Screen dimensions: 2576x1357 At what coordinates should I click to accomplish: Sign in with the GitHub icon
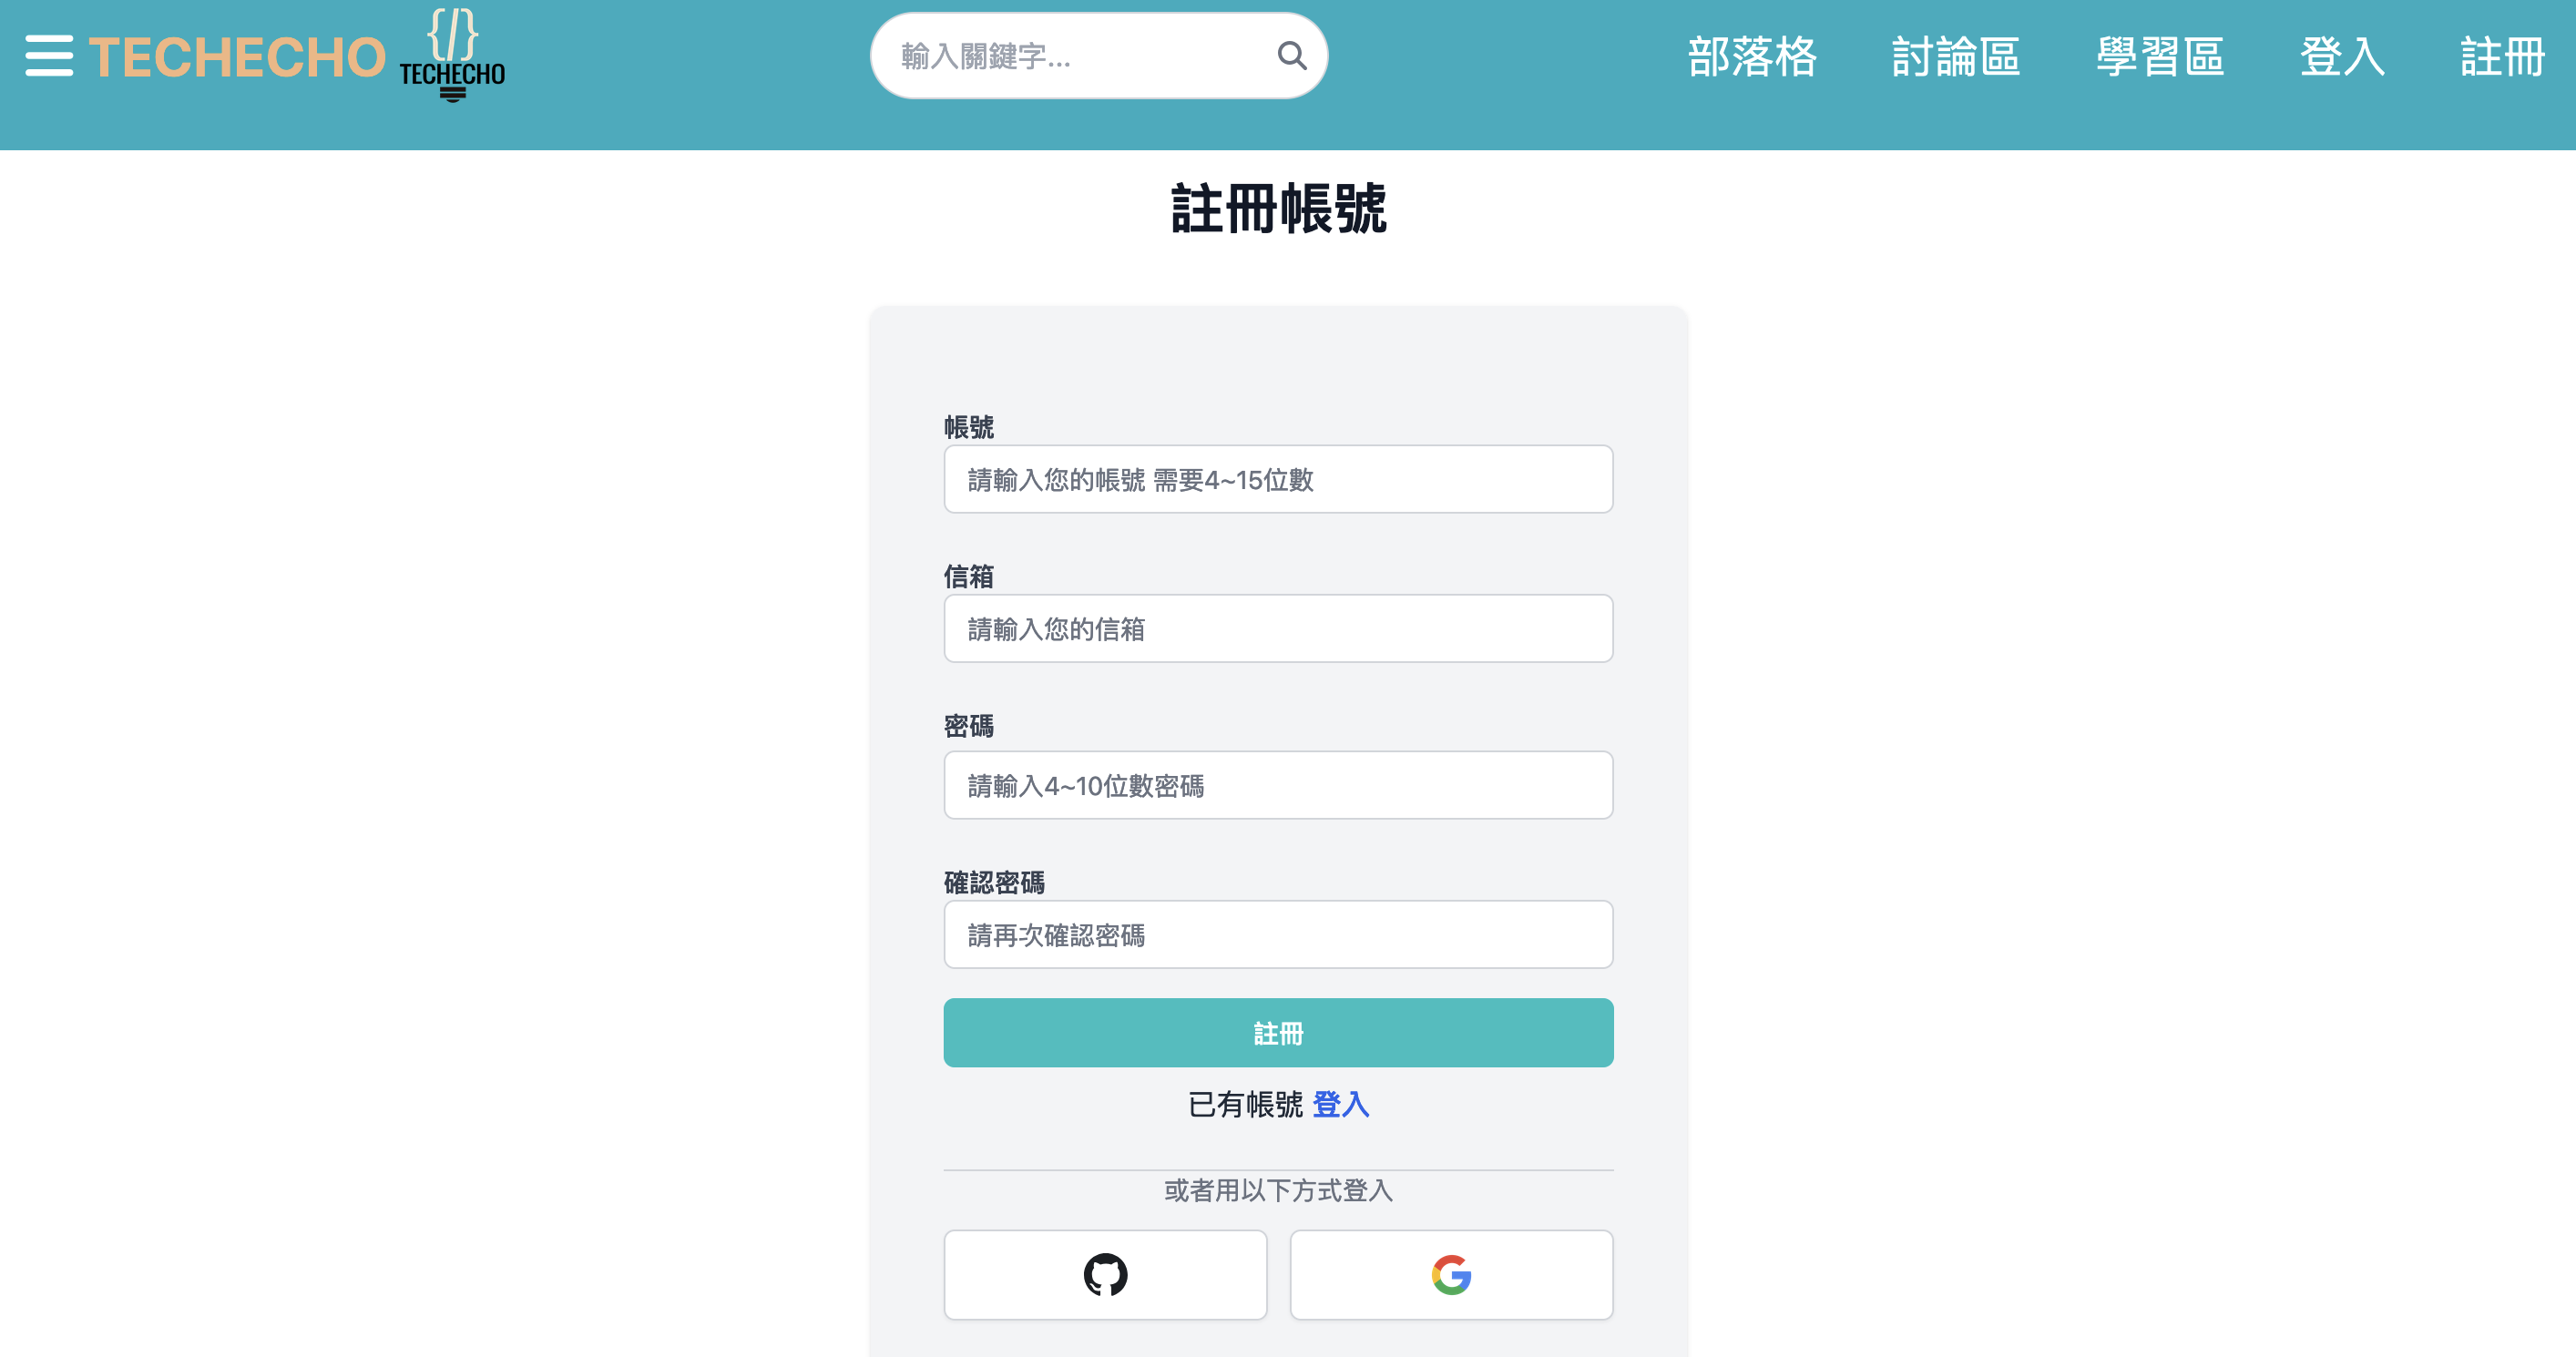(x=1105, y=1274)
